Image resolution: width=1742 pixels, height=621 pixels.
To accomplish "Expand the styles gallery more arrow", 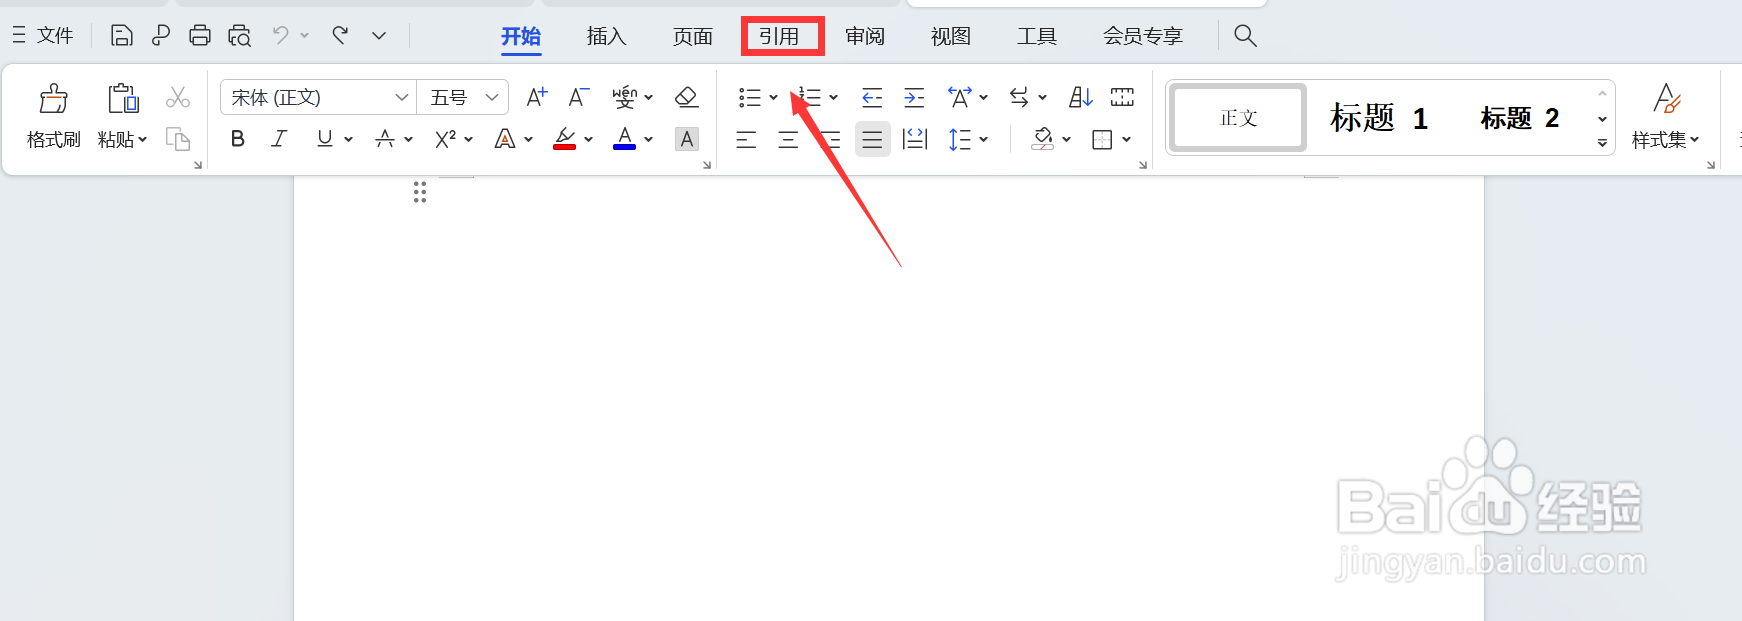I will (x=1602, y=143).
